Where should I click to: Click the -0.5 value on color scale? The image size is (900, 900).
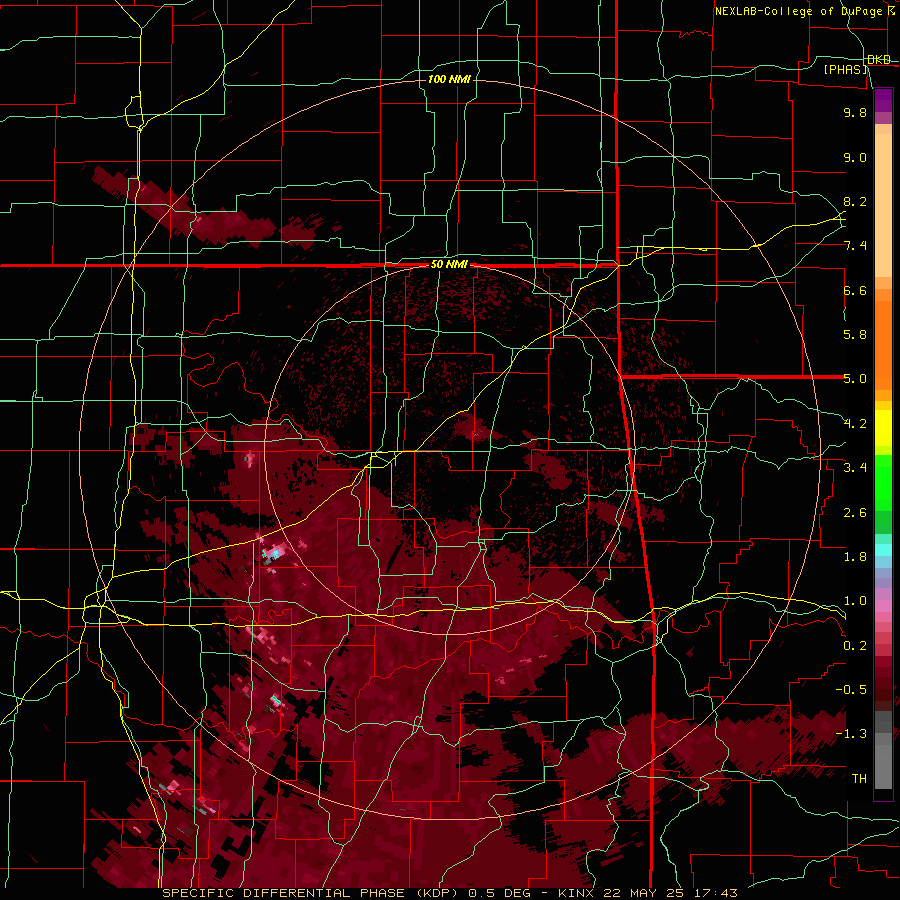click(851, 690)
